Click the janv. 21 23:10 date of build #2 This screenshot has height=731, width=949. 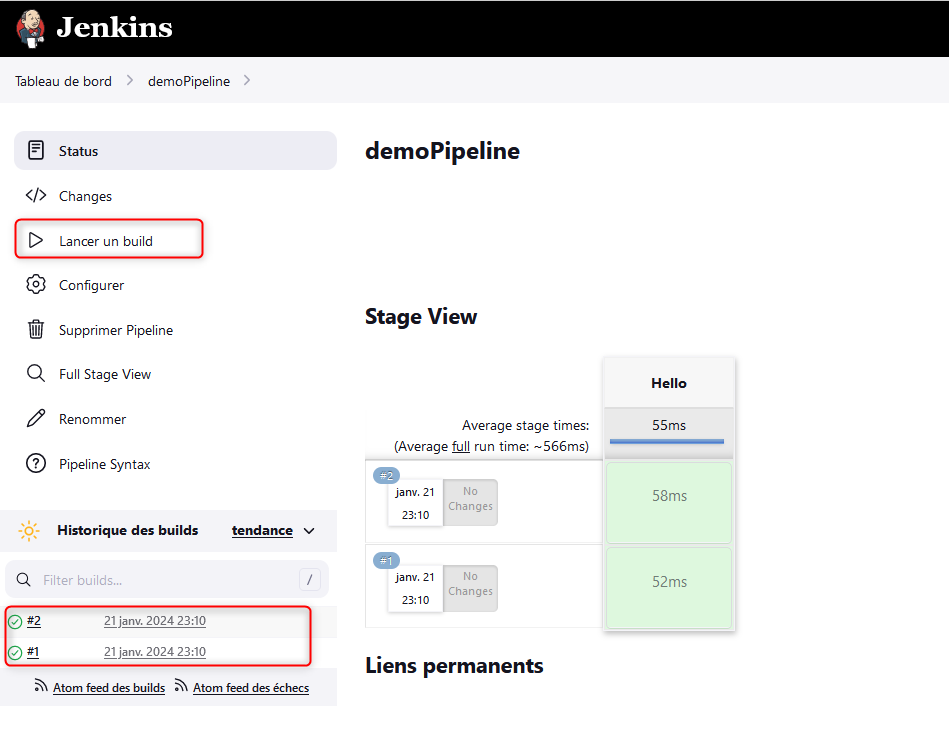(415, 503)
